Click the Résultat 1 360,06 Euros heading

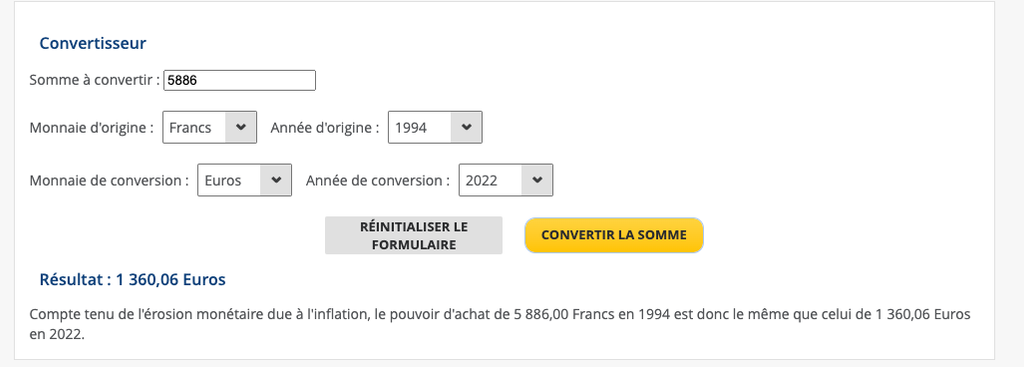[133, 280]
